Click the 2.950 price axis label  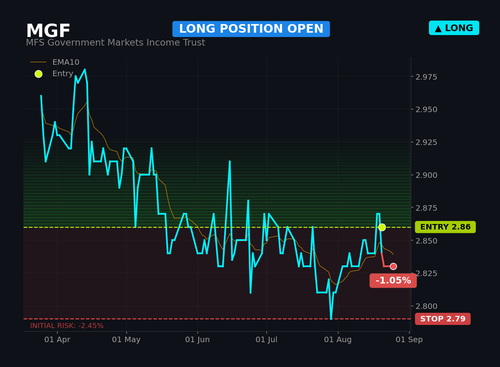[426, 109]
